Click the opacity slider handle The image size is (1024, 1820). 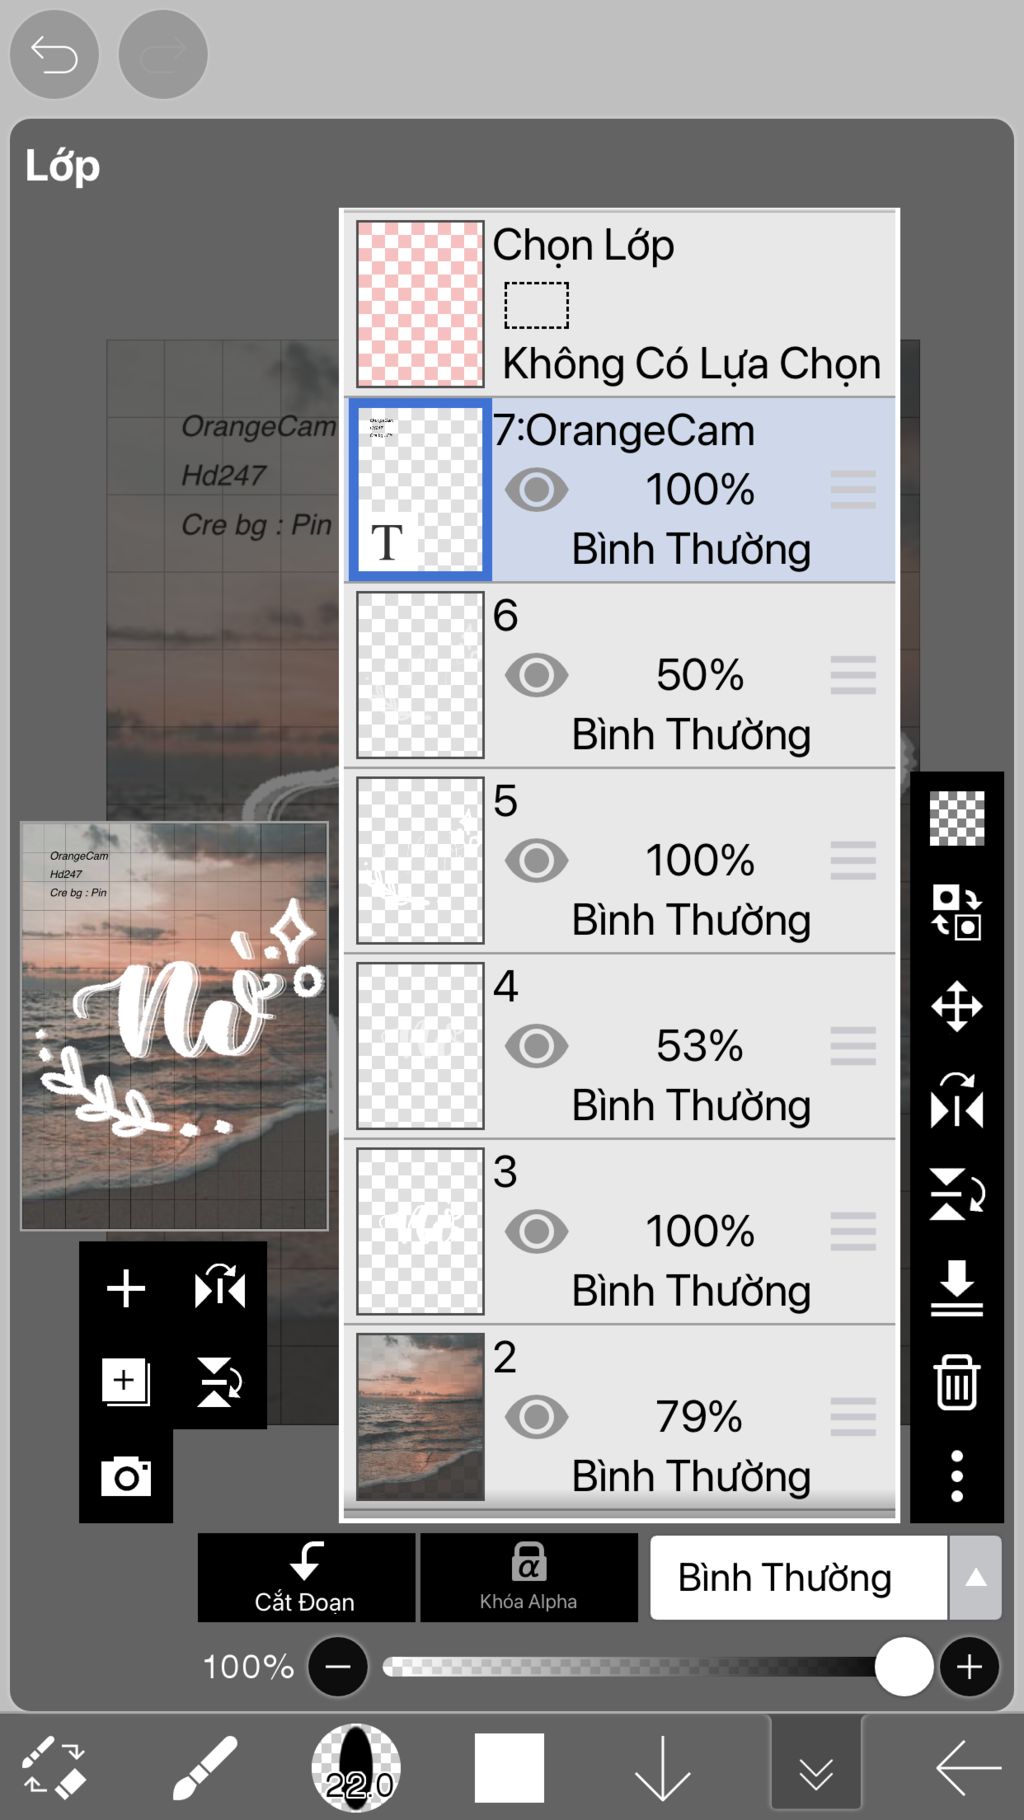click(x=904, y=1666)
